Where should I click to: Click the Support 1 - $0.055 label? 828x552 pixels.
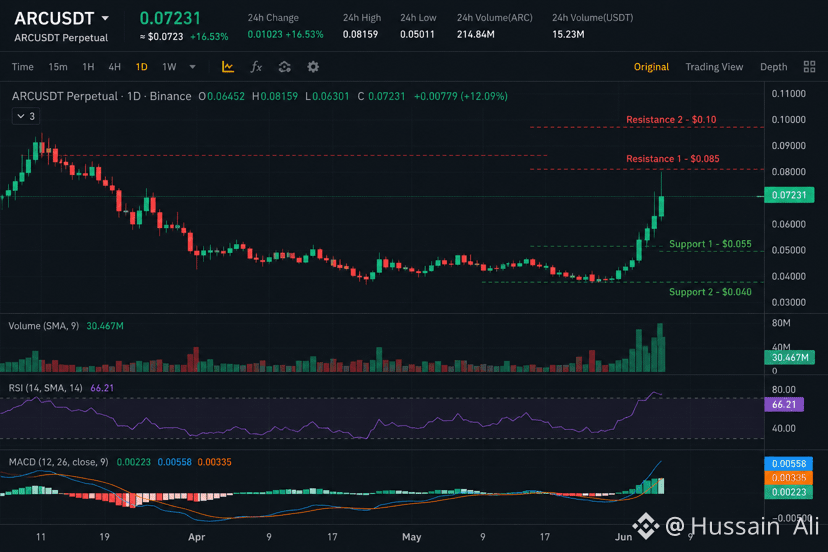[710, 244]
